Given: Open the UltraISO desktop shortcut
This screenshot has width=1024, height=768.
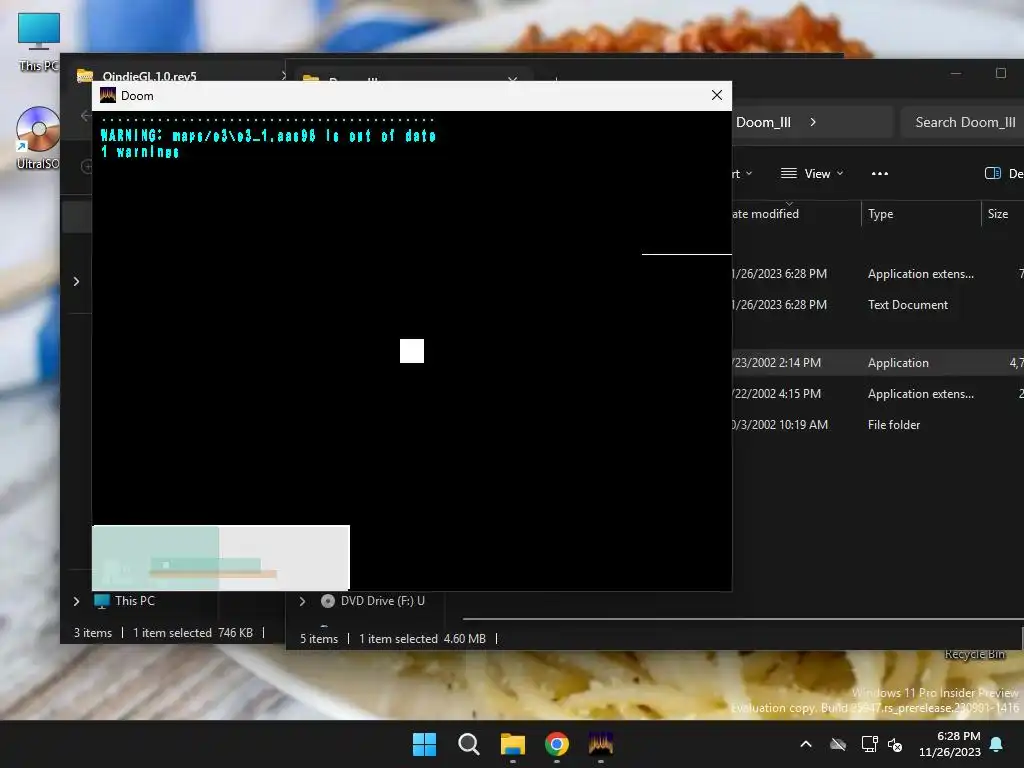Looking at the screenshot, I should (x=37, y=137).
